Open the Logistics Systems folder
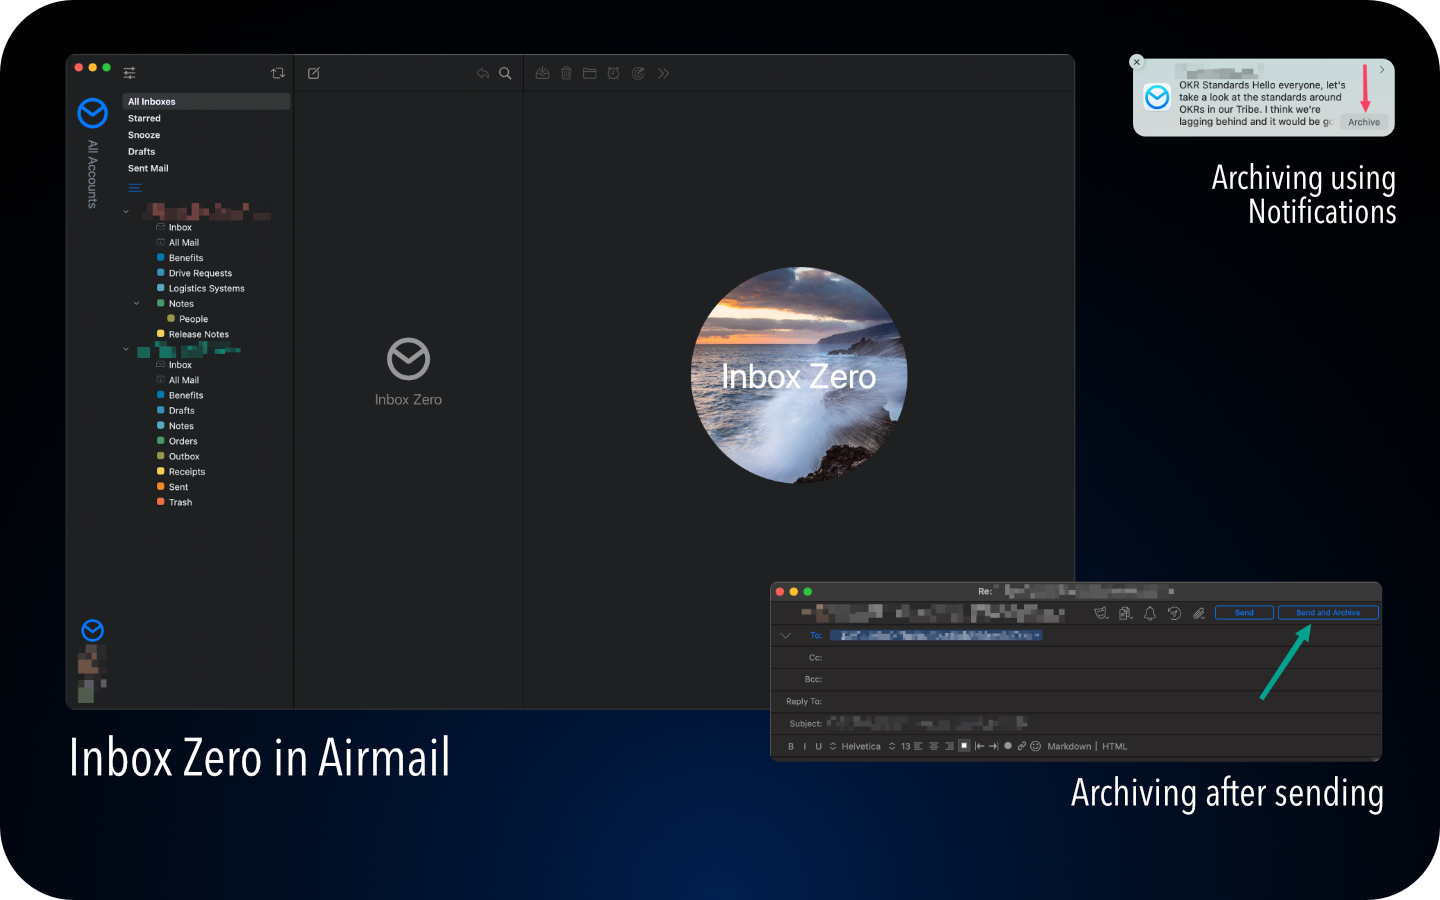Image resolution: width=1440 pixels, height=900 pixels. 206,288
